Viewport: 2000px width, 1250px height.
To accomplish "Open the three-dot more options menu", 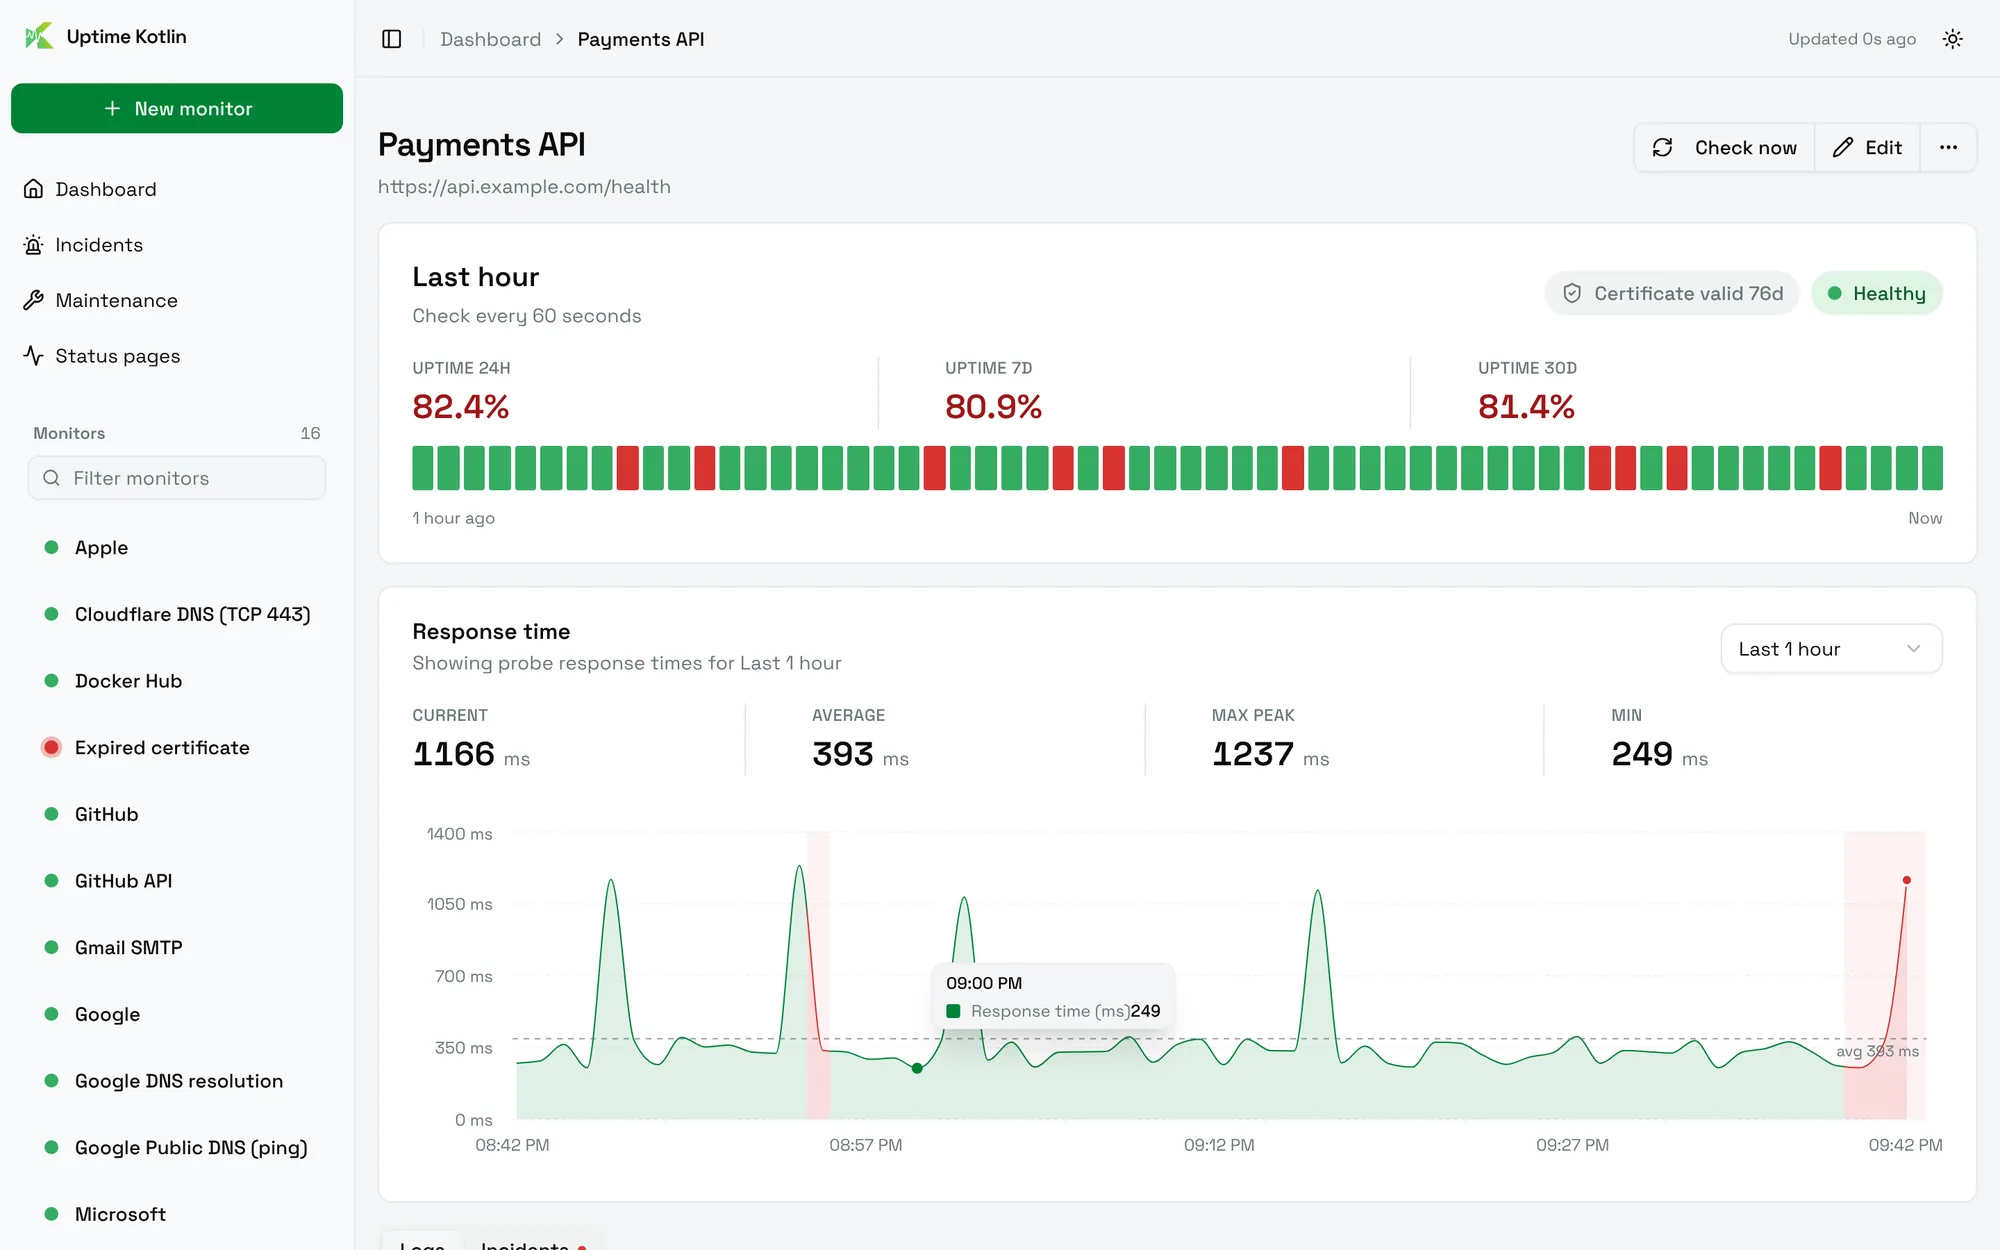I will pos(1948,147).
